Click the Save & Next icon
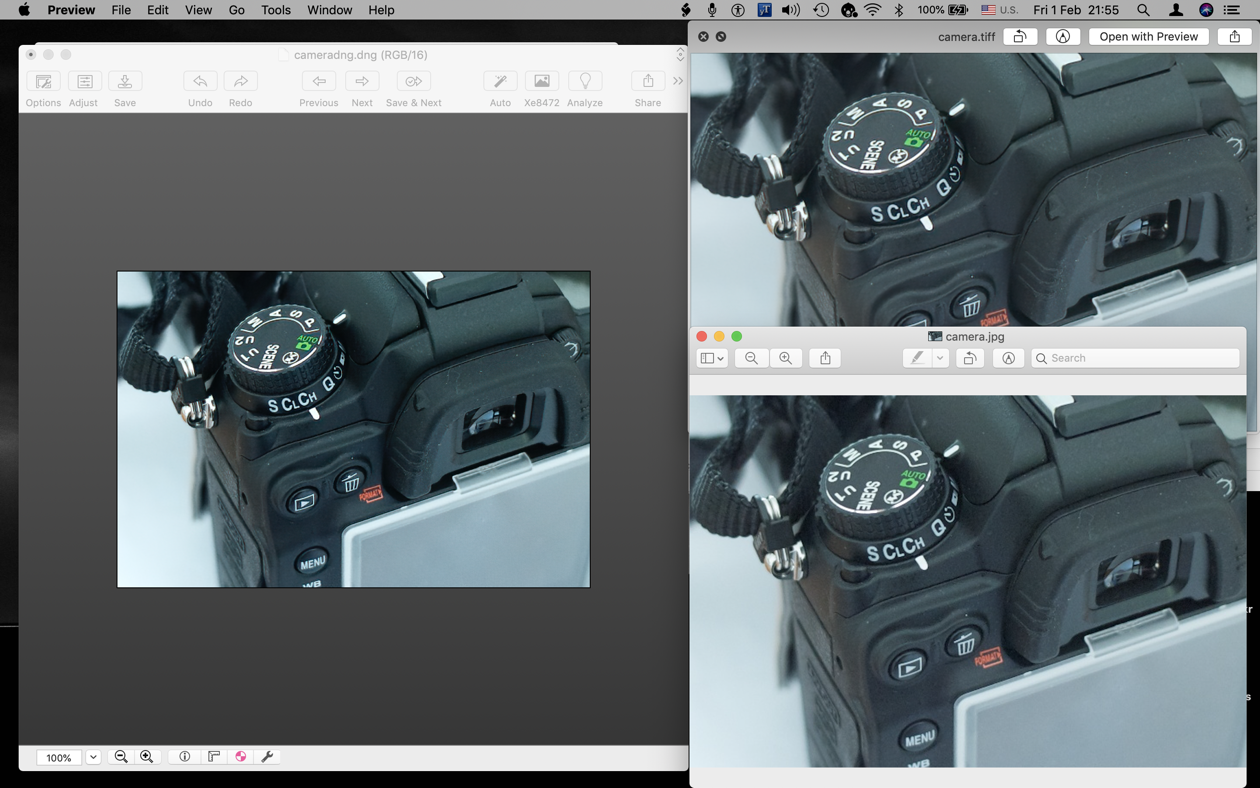Image resolution: width=1260 pixels, height=788 pixels. [413, 81]
